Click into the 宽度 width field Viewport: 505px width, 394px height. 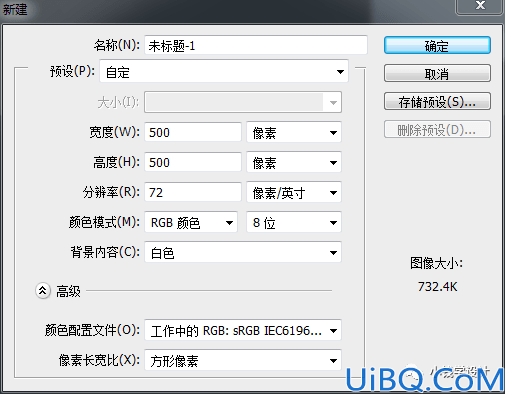[193, 132]
